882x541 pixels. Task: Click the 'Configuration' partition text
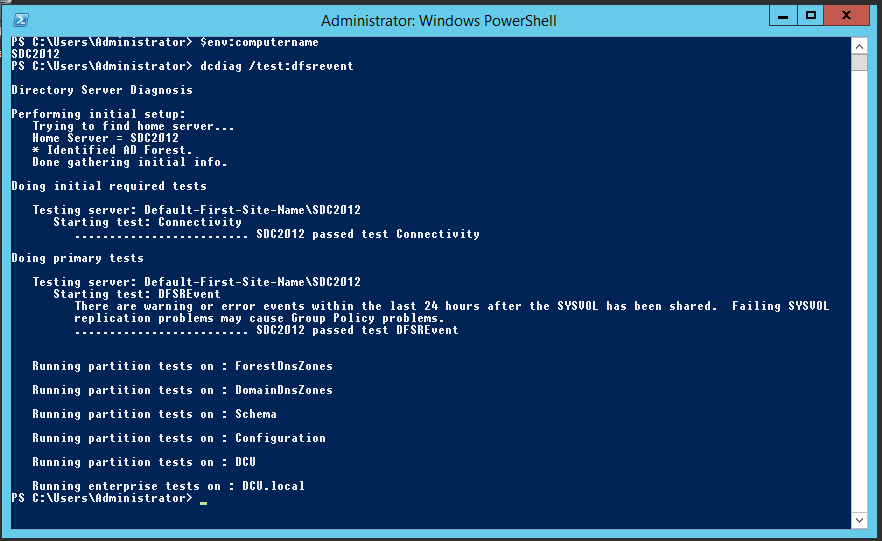(x=280, y=438)
